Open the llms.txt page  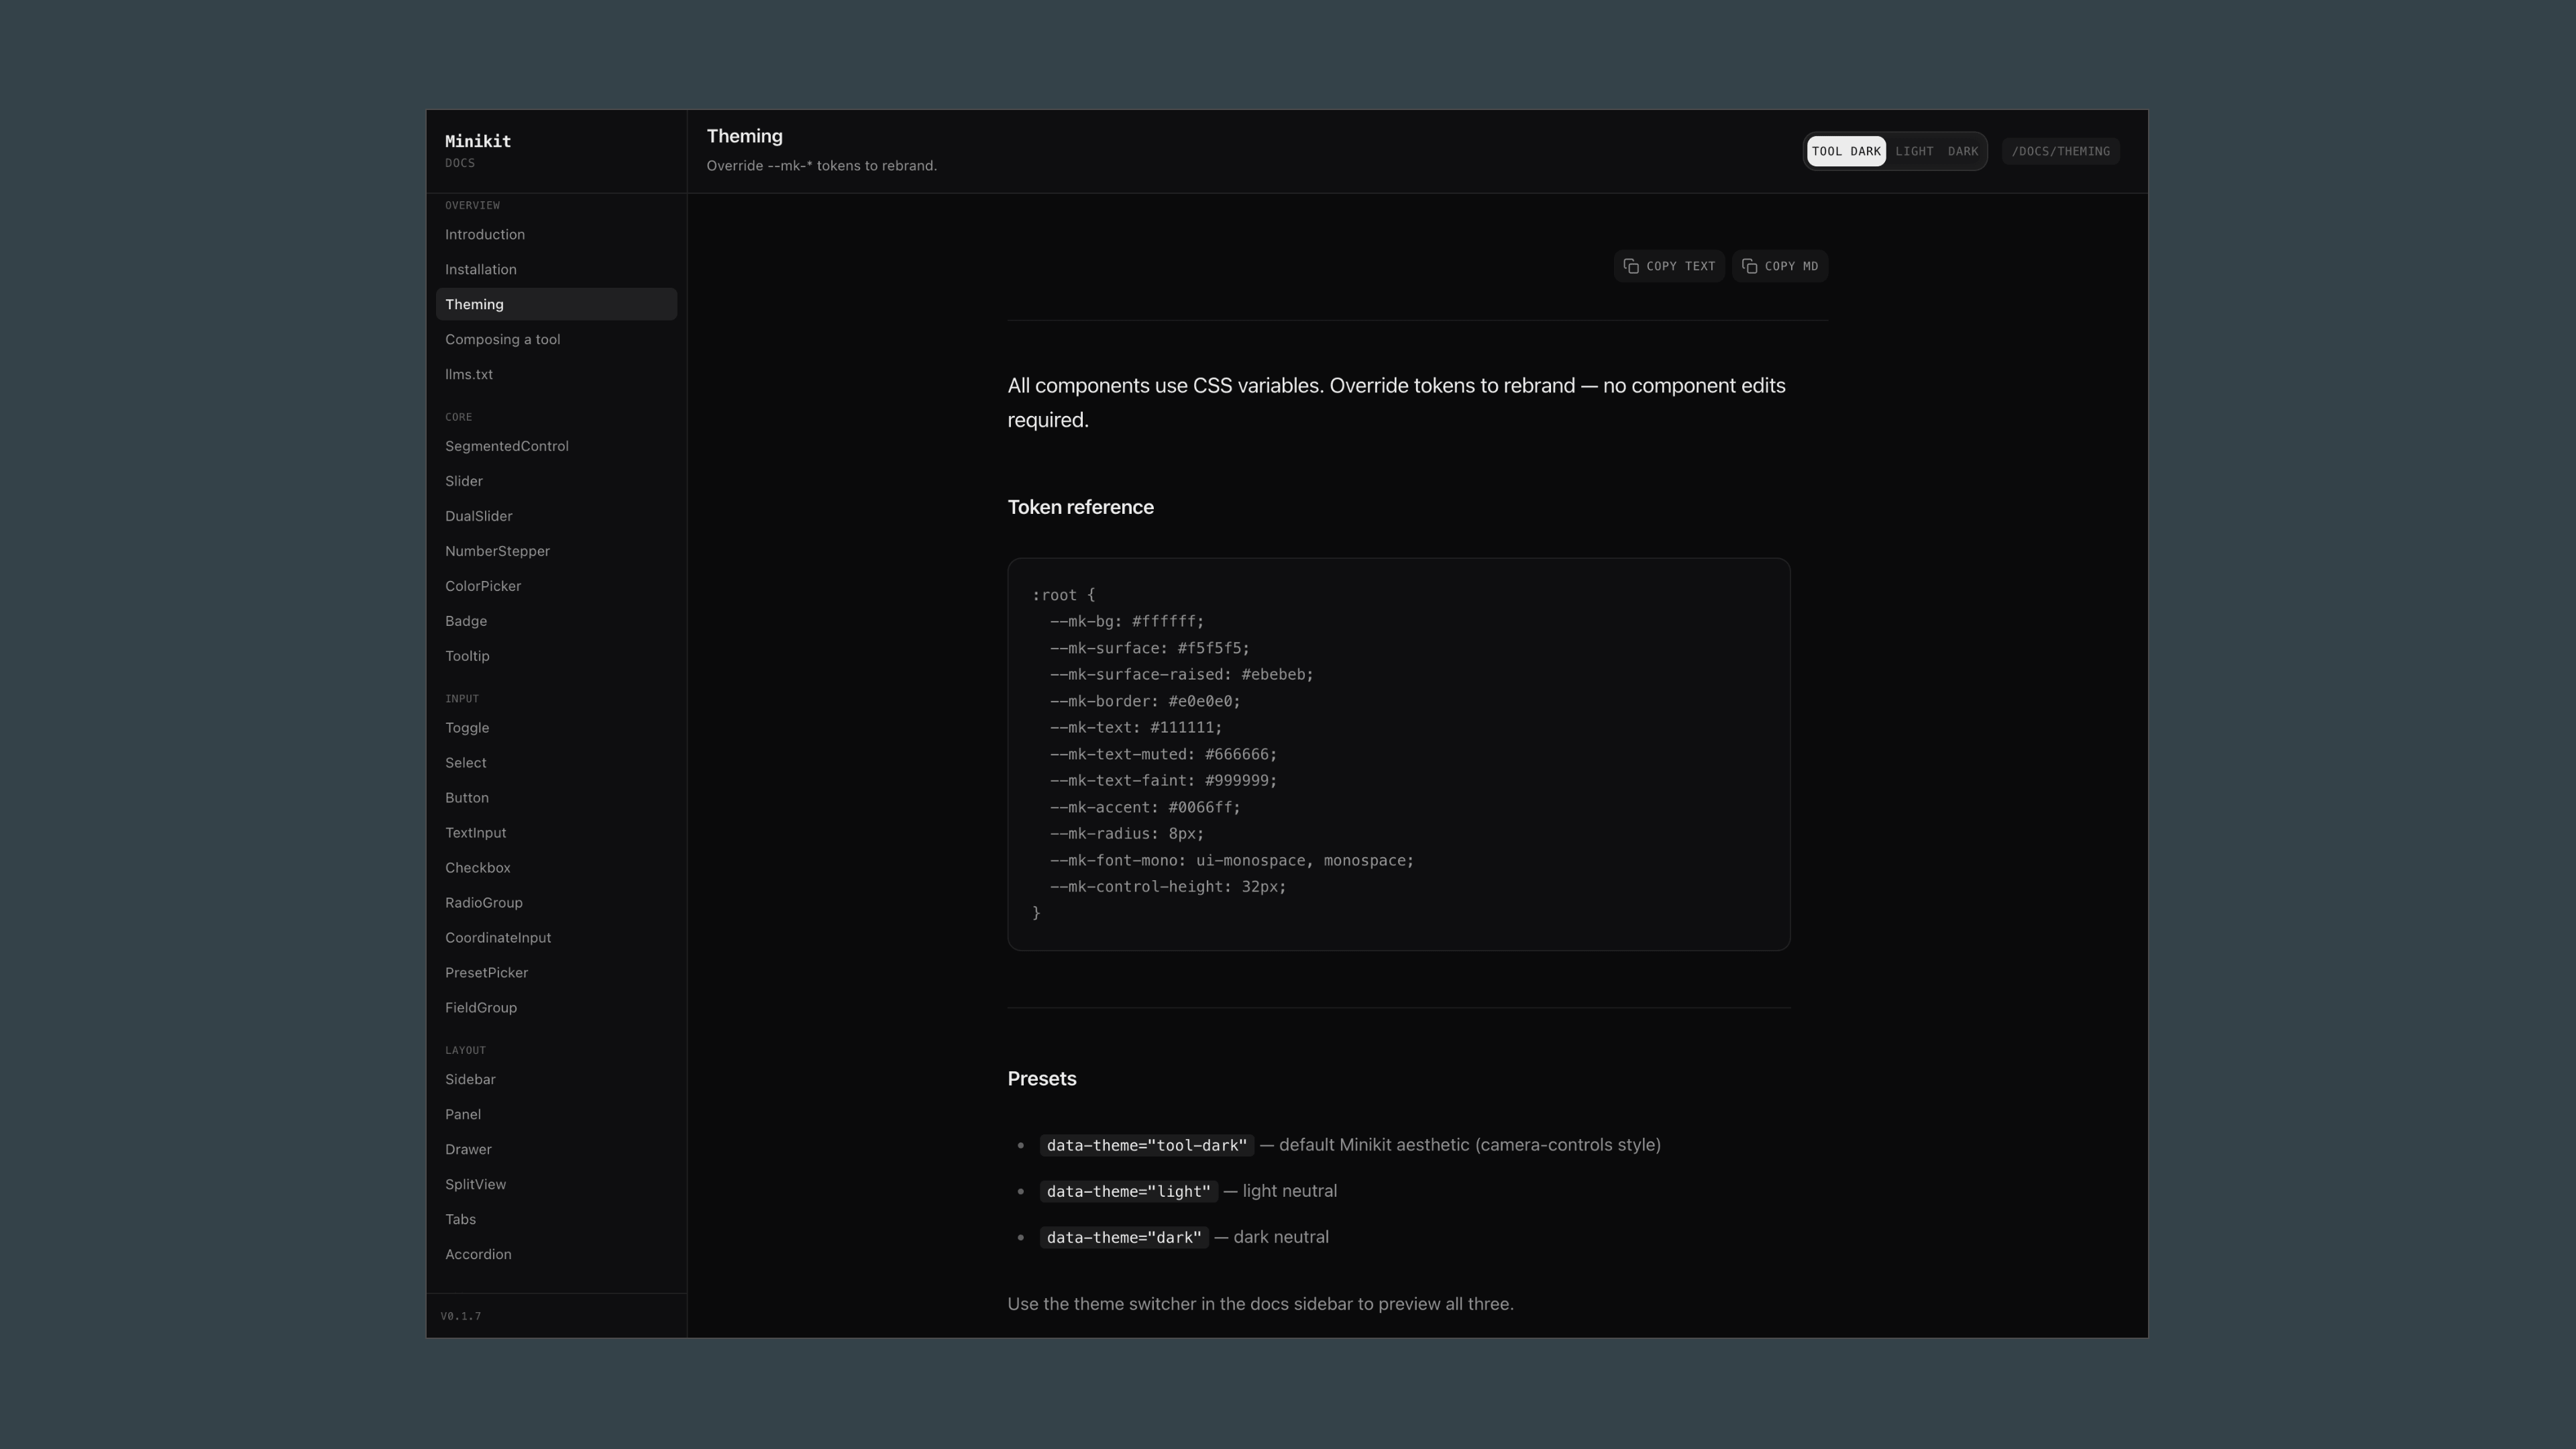coord(556,374)
